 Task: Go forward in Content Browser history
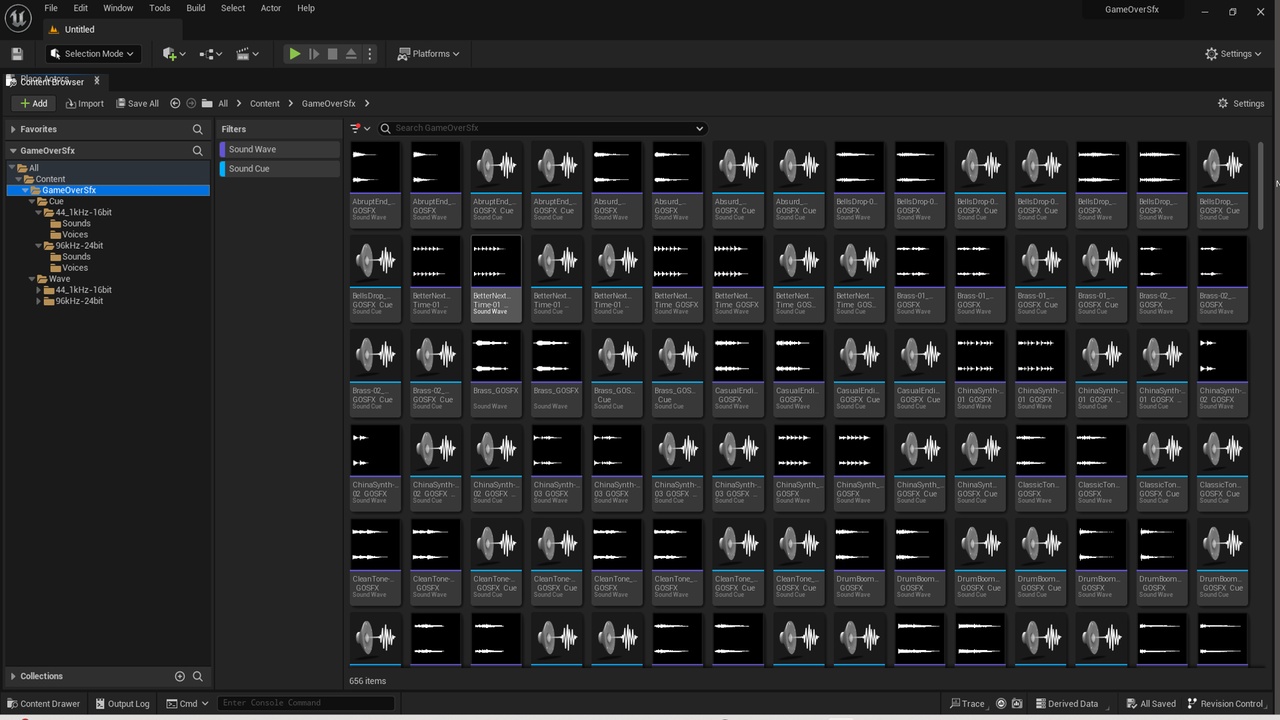click(x=191, y=103)
